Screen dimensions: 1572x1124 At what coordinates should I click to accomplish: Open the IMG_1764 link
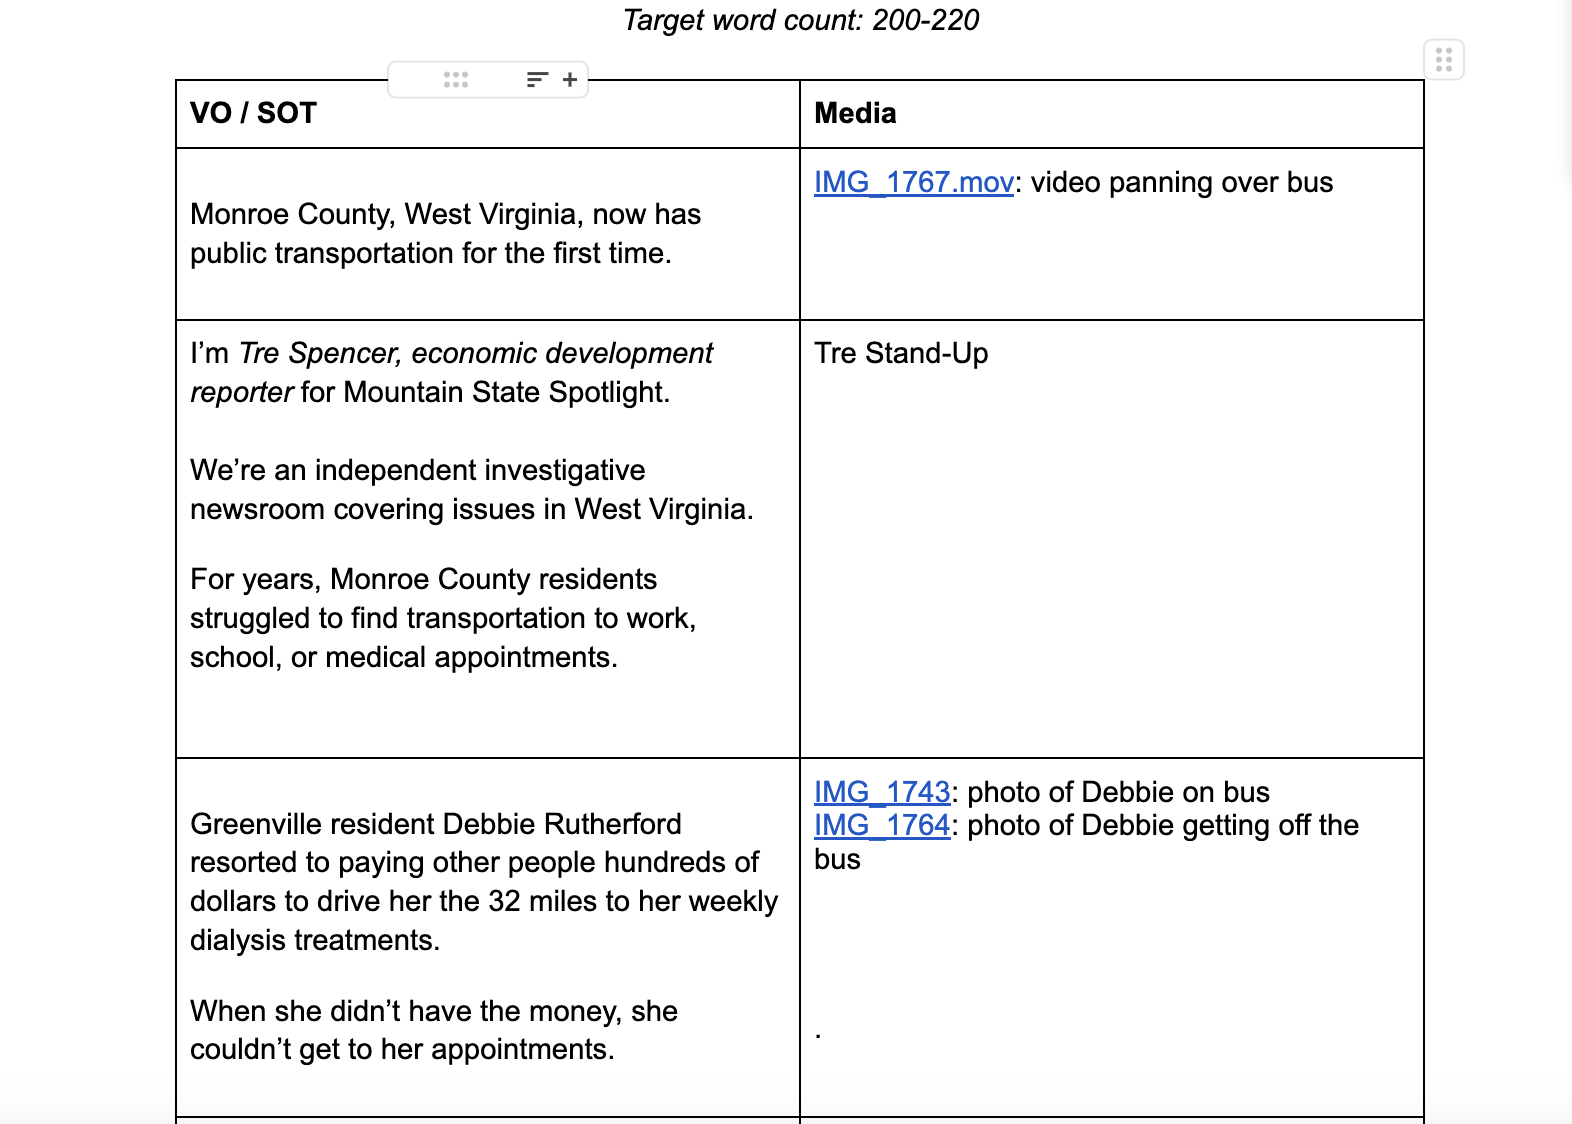coord(882,825)
